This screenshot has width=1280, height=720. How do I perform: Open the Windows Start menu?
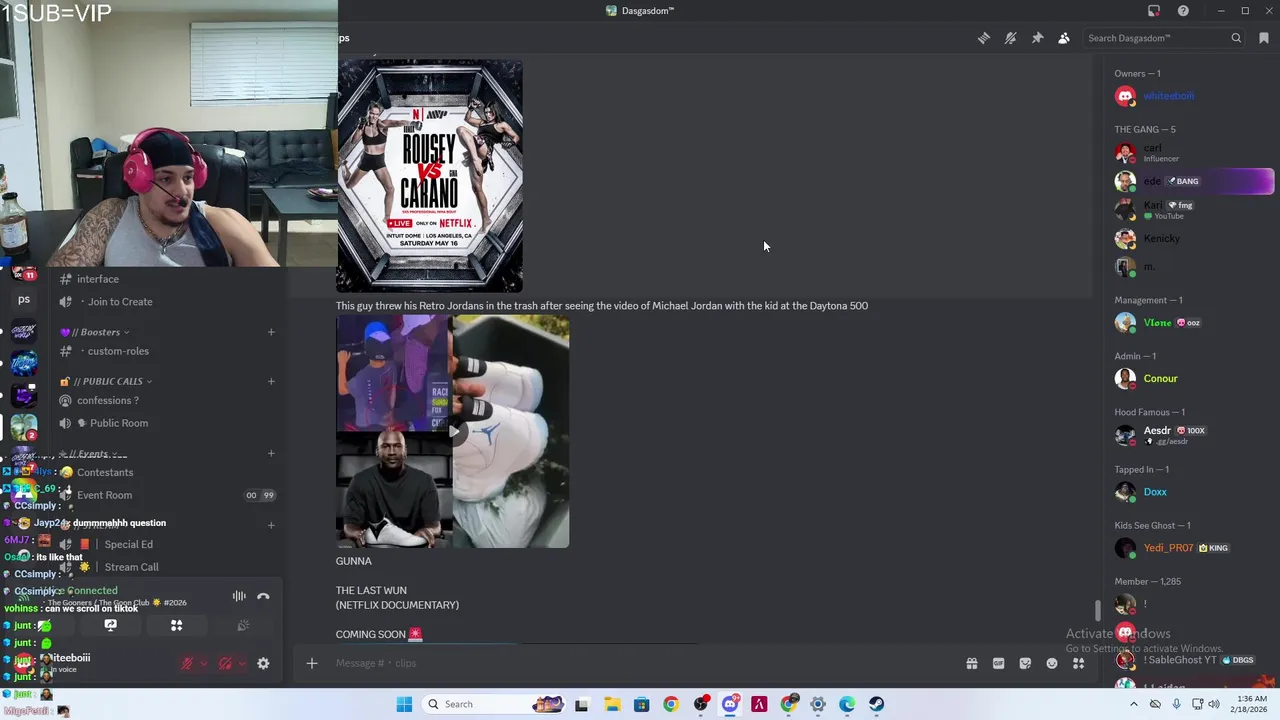404,704
